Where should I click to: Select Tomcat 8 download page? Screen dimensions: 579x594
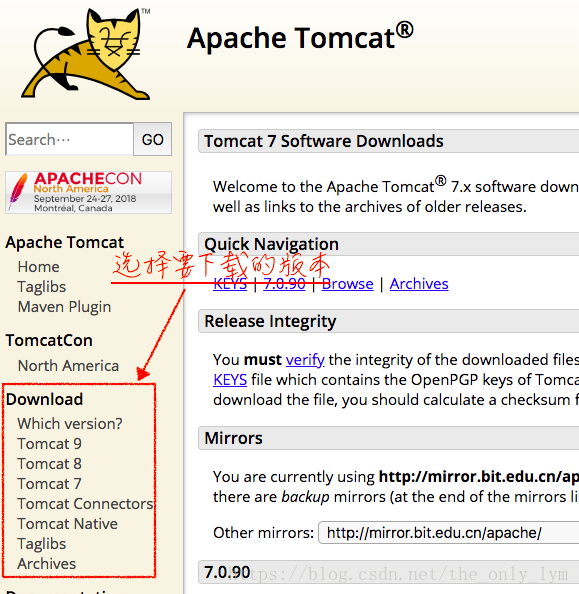(x=49, y=464)
